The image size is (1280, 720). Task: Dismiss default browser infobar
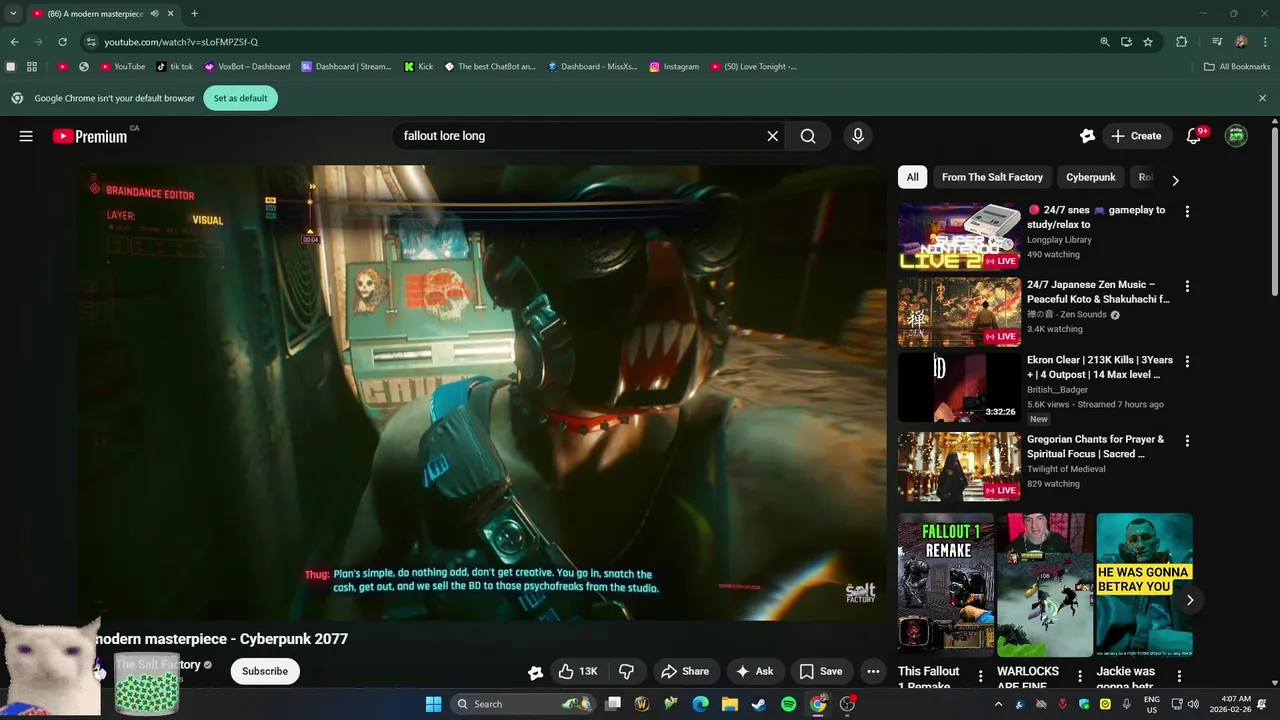click(1262, 98)
